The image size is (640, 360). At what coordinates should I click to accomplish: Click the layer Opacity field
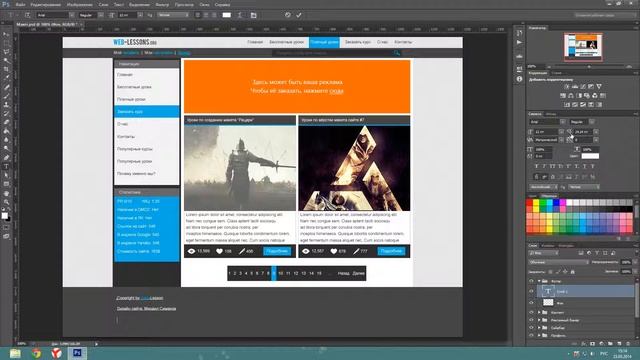[x=626, y=262]
